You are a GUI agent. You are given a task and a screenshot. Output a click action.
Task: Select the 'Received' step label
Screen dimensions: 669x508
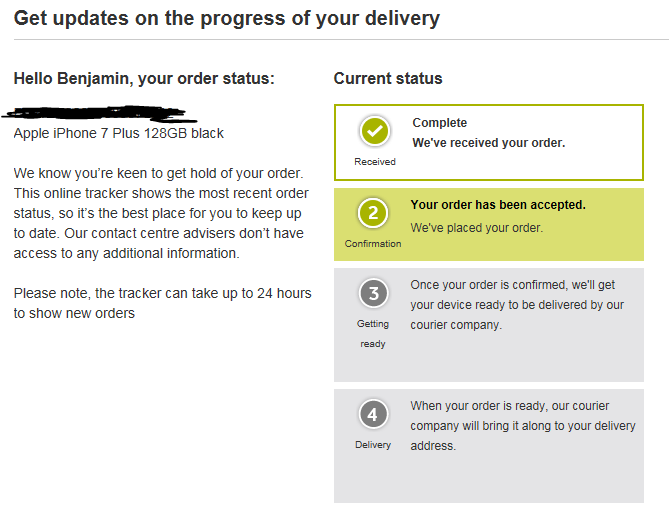point(374,161)
